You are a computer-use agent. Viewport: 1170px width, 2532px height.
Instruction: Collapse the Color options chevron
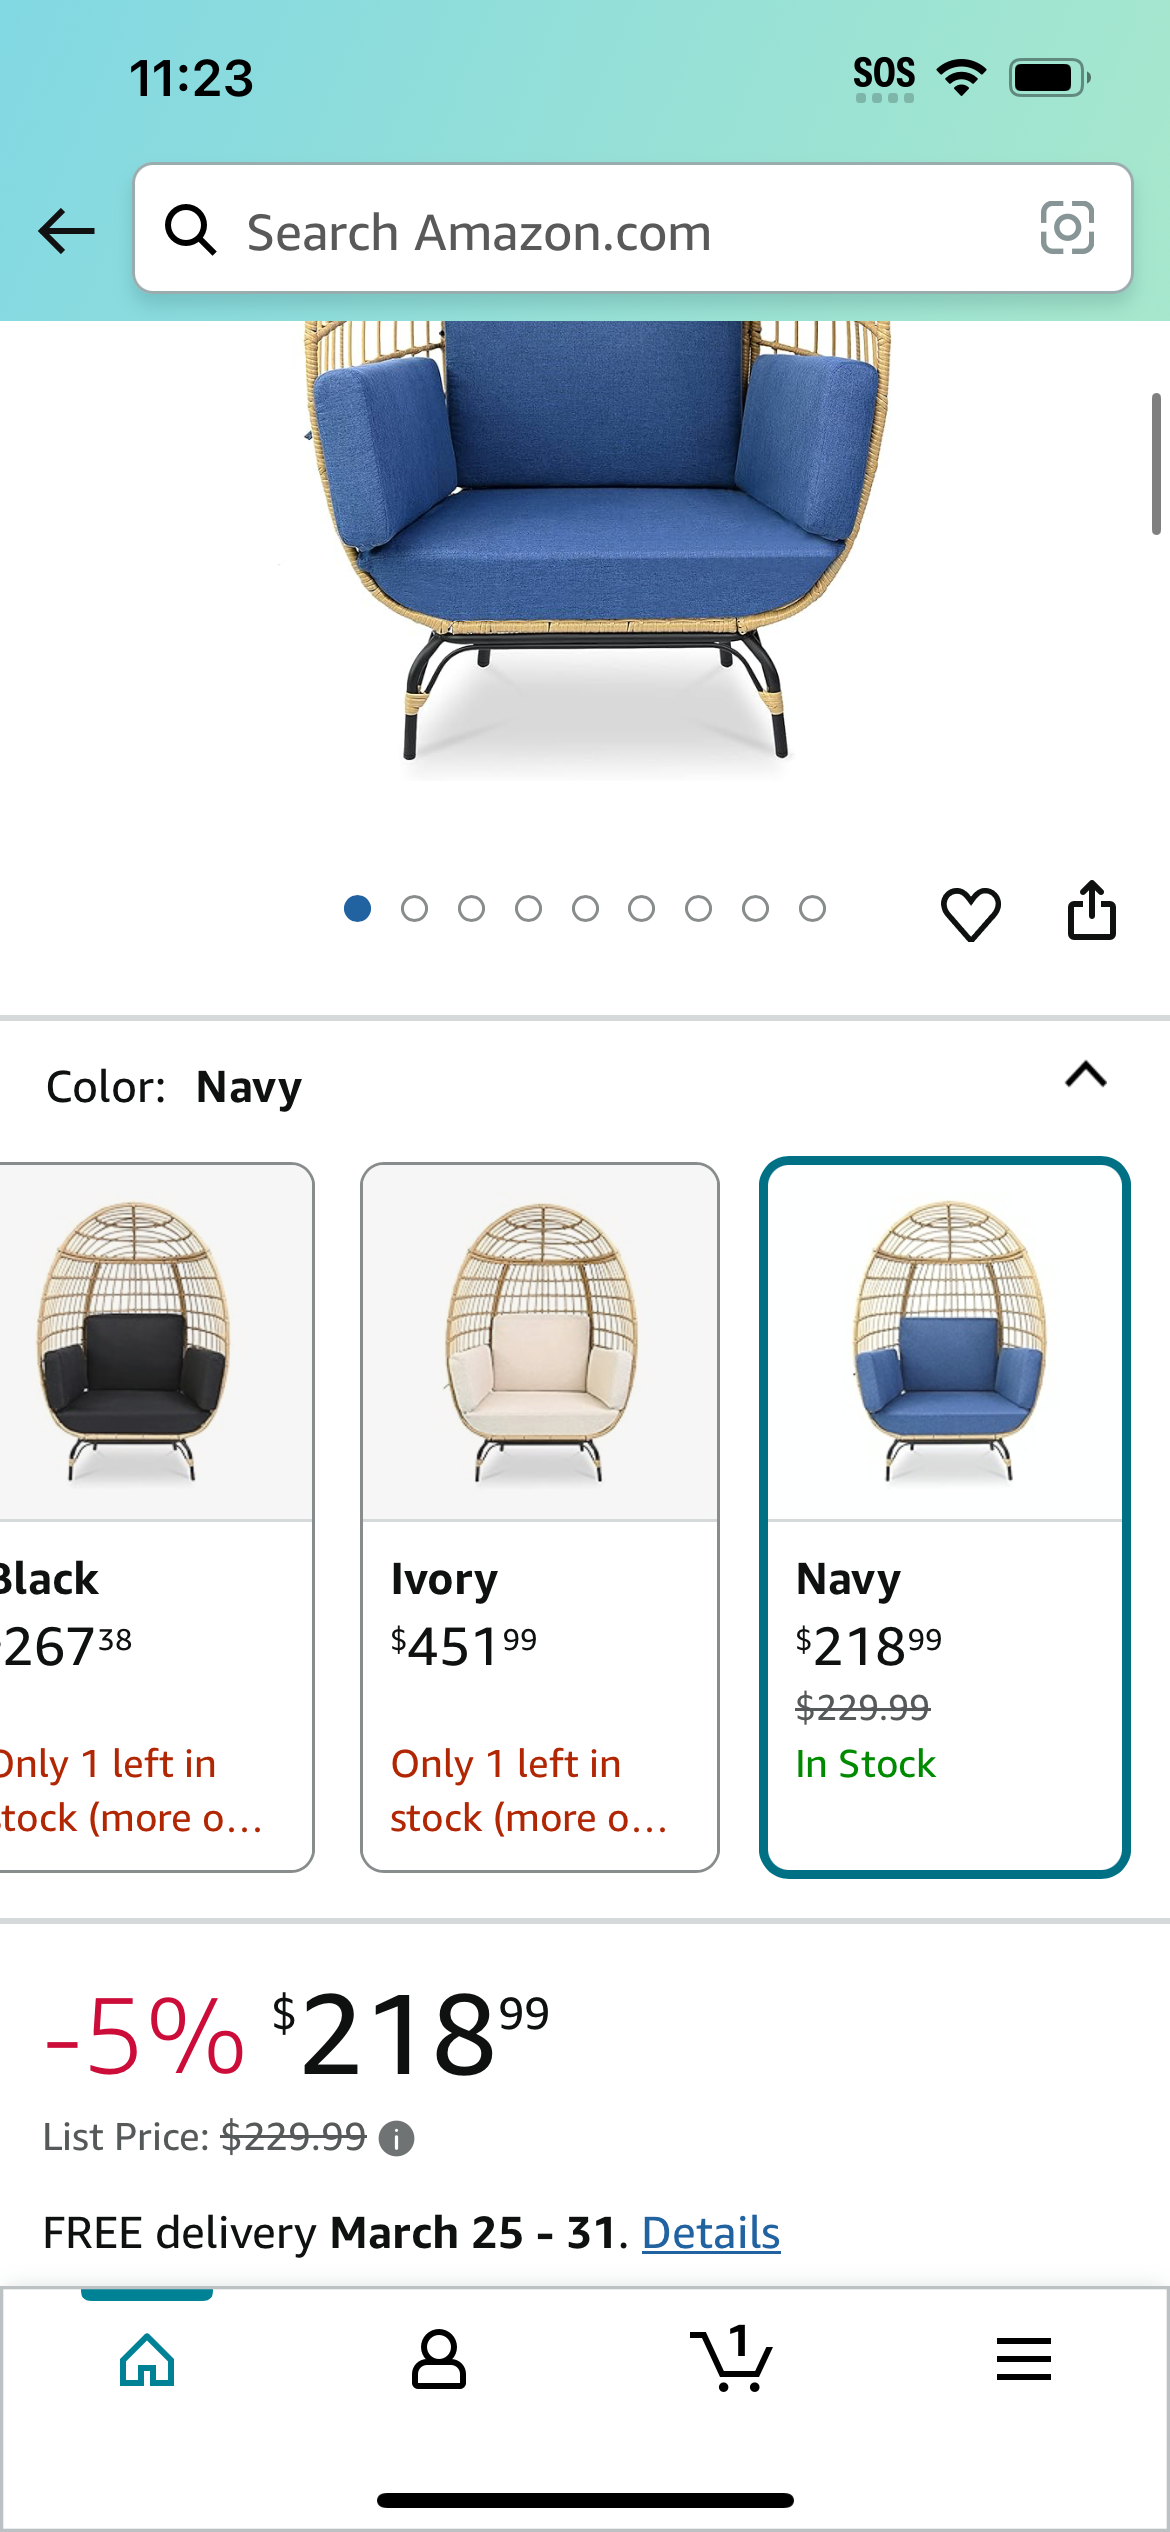(x=1086, y=1075)
